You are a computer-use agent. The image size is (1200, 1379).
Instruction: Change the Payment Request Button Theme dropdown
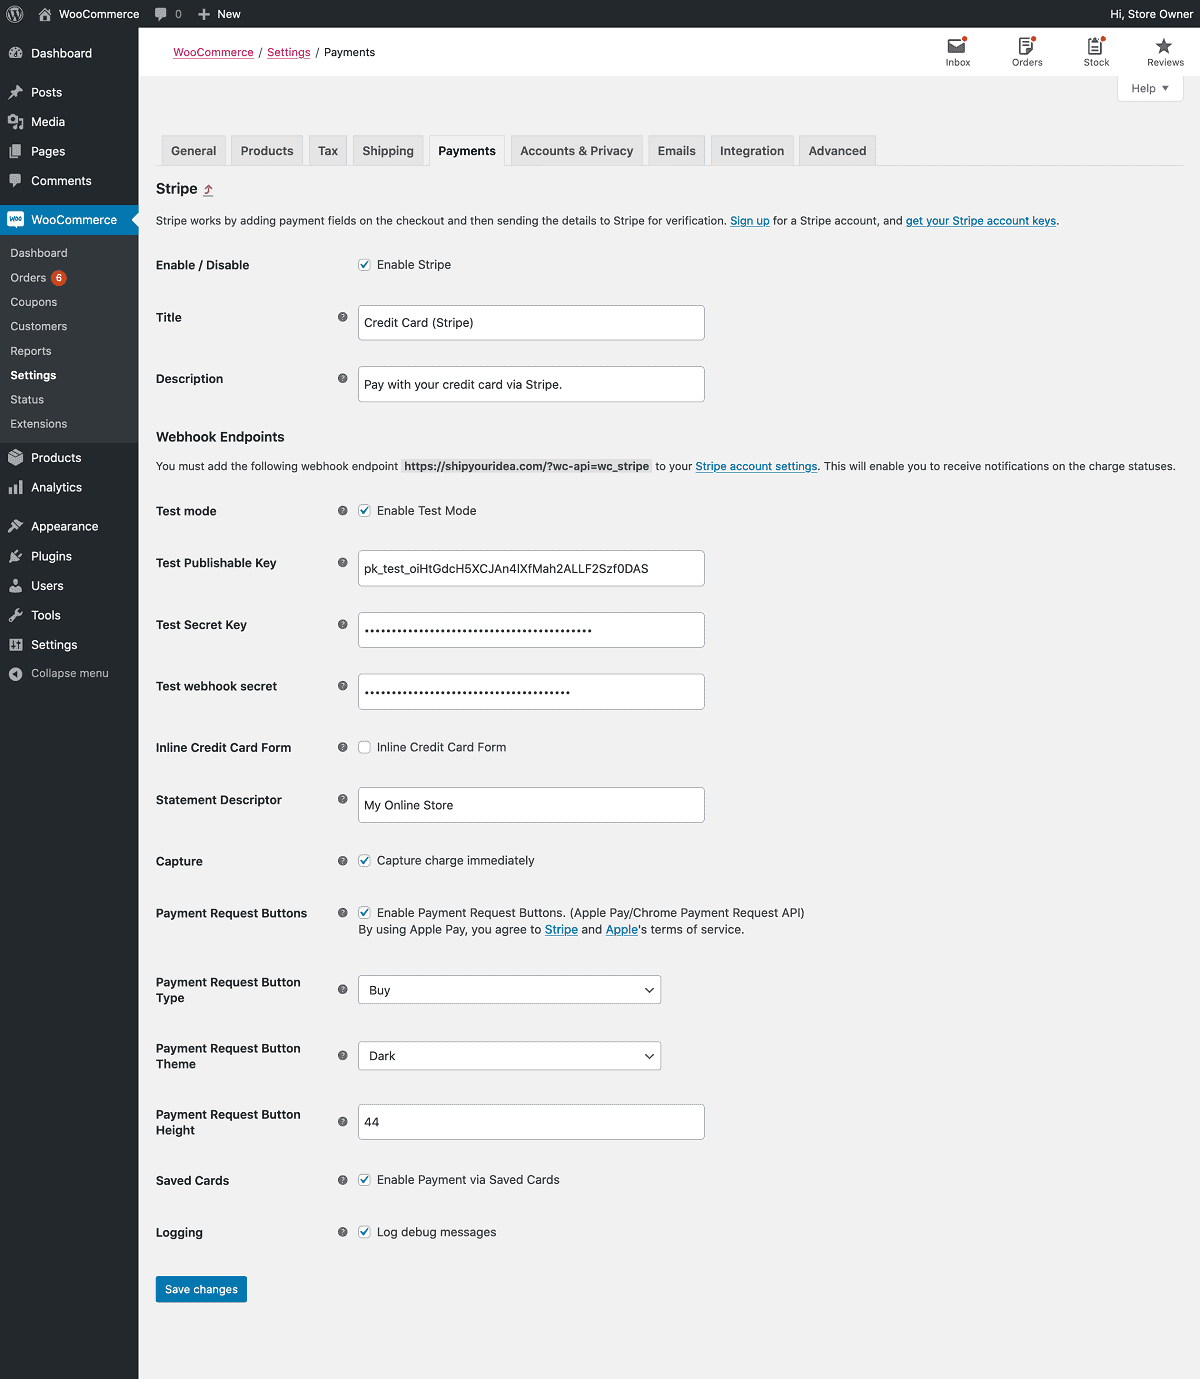[509, 1056]
